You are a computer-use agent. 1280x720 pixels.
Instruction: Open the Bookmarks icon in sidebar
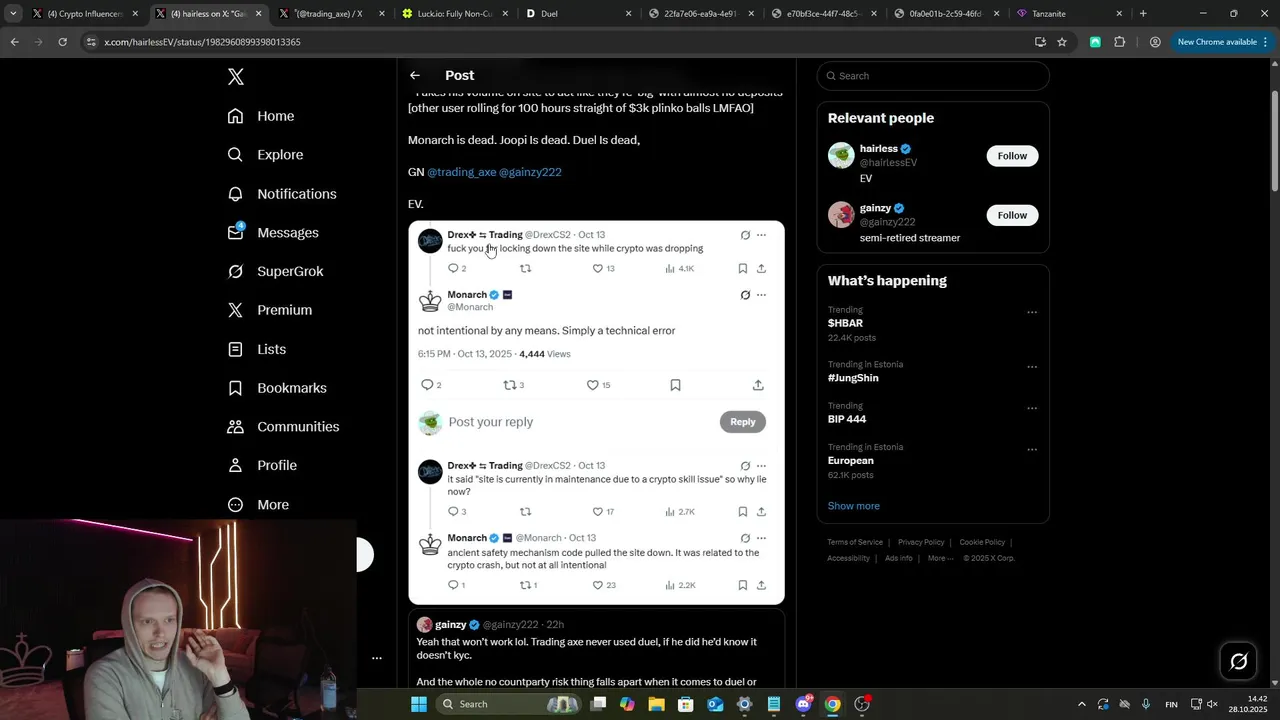[x=235, y=388]
